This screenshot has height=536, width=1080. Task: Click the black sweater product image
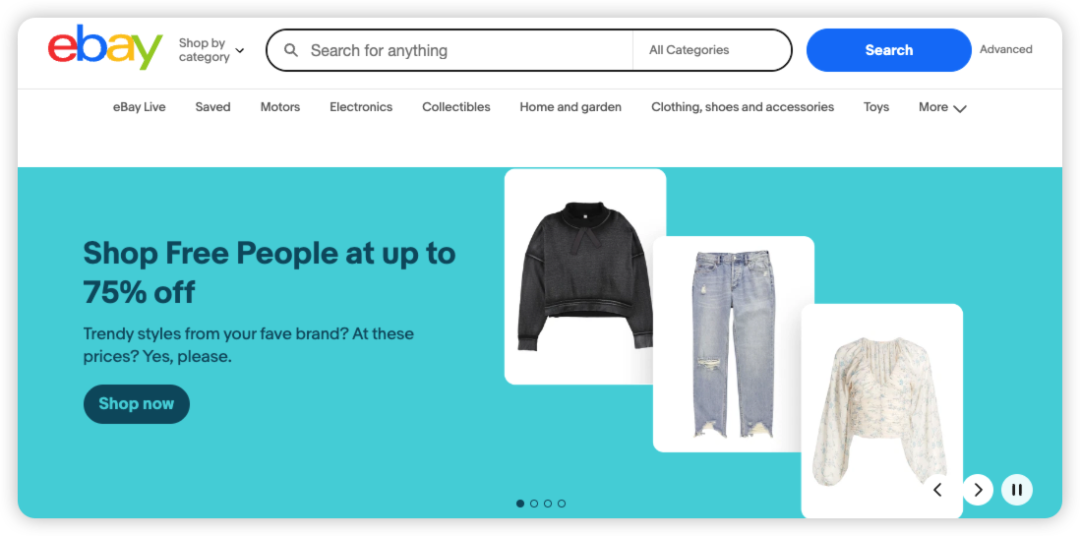(x=585, y=276)
